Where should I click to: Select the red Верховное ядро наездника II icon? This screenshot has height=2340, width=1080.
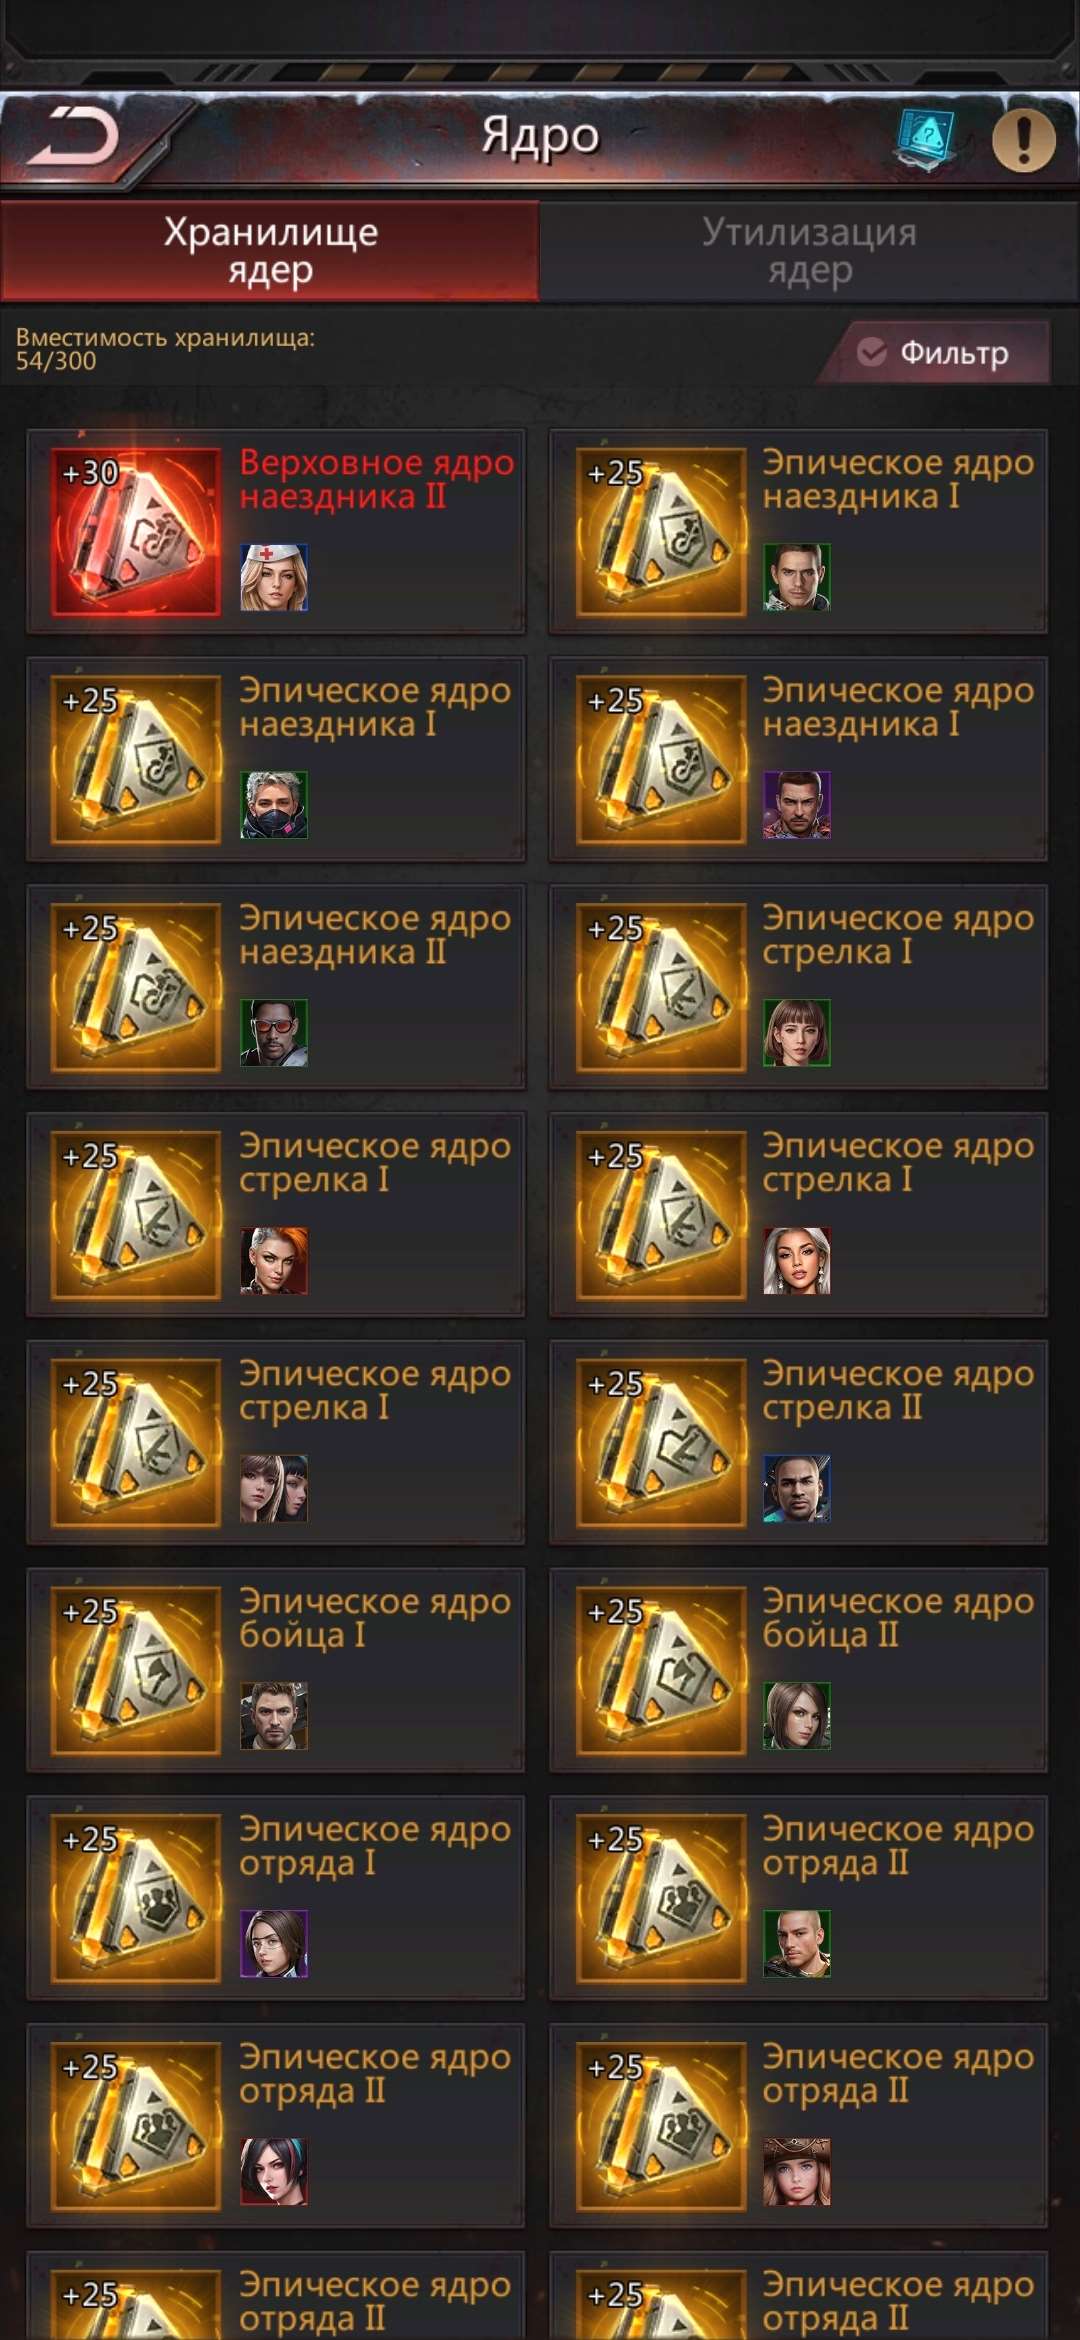(136, 531)
